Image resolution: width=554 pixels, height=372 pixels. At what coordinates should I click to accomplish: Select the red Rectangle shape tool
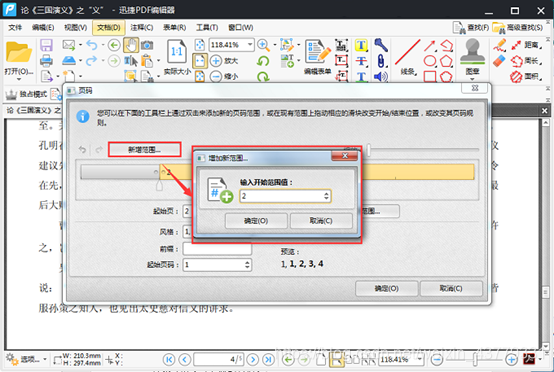pyautogui.click(x=429, y=76)
